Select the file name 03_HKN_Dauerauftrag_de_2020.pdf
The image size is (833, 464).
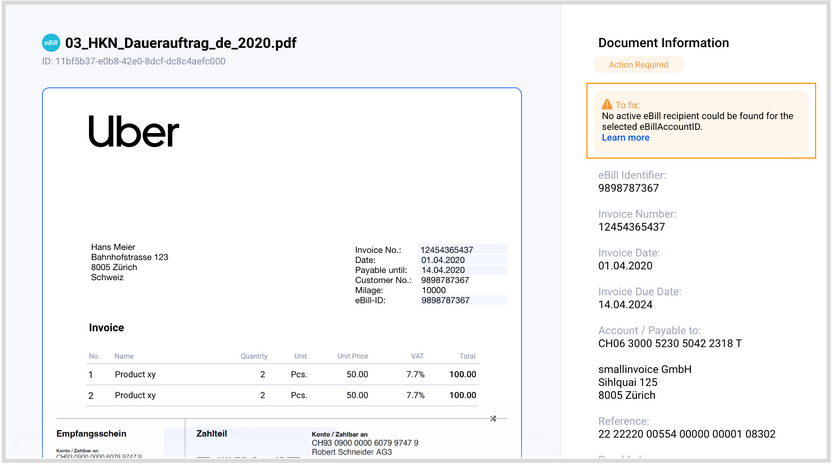coord(181,43)
